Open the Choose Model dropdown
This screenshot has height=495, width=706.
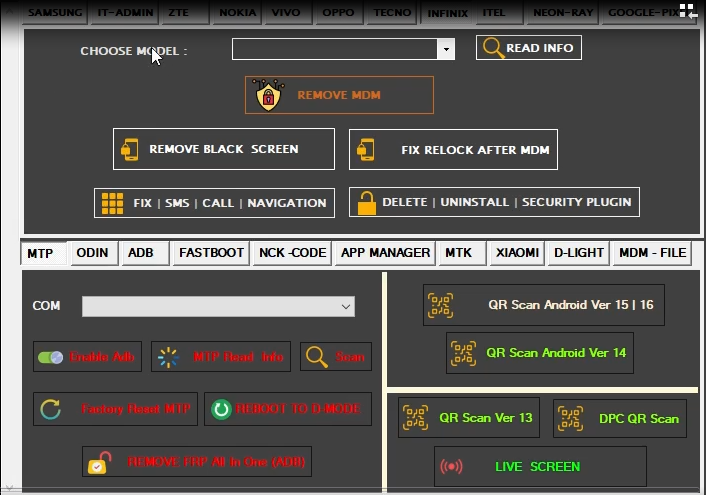445,49
